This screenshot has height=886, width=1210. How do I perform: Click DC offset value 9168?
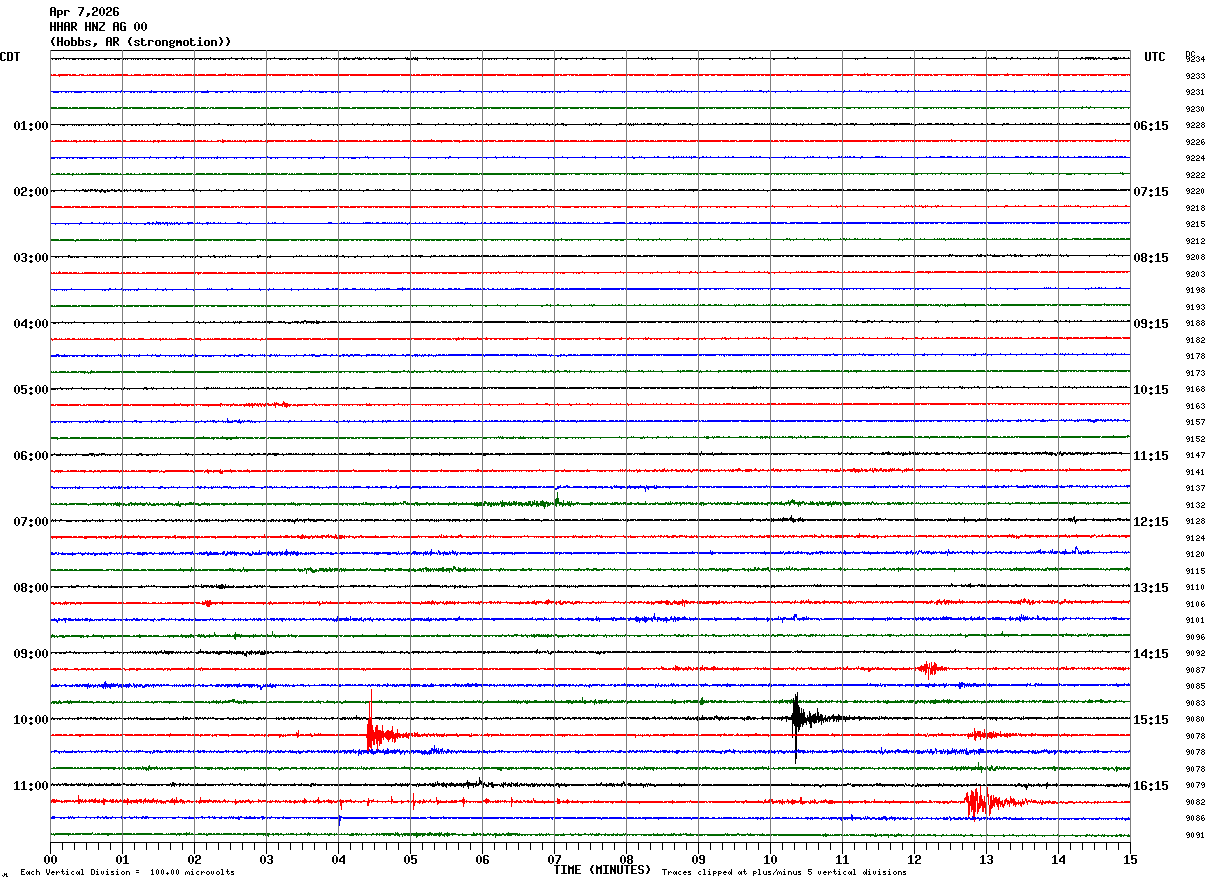[x=1195, y=390]
